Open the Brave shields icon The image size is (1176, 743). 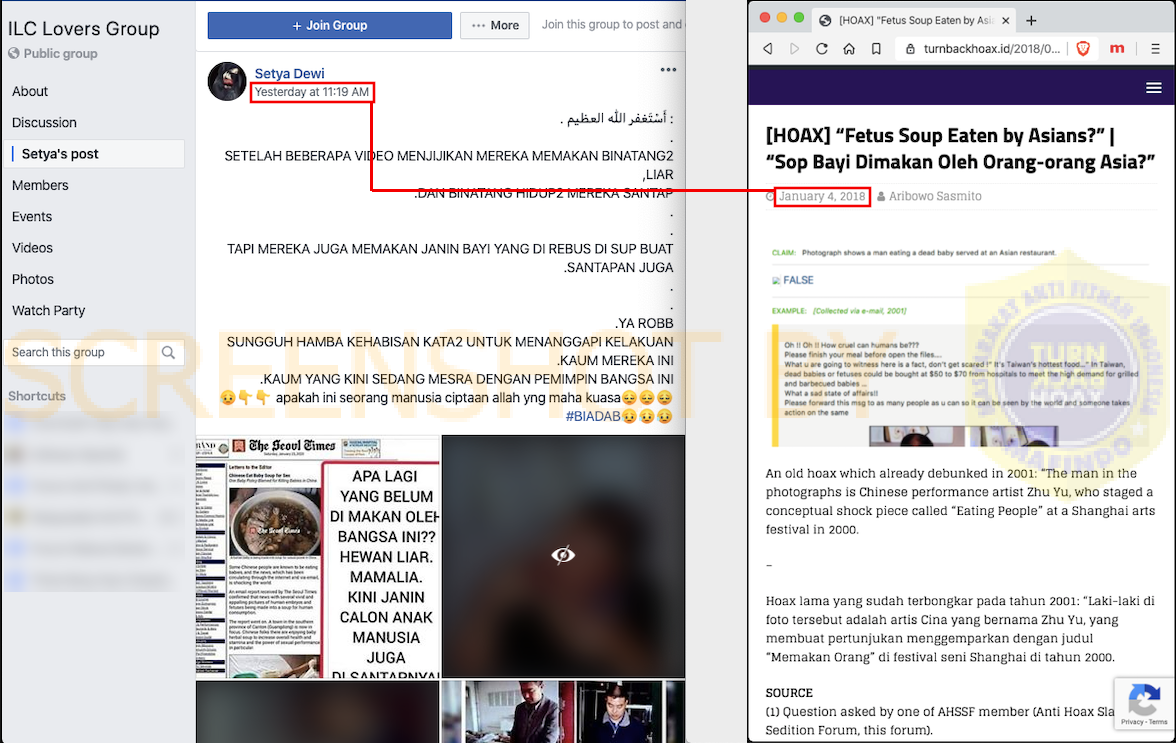[1083, 49]
